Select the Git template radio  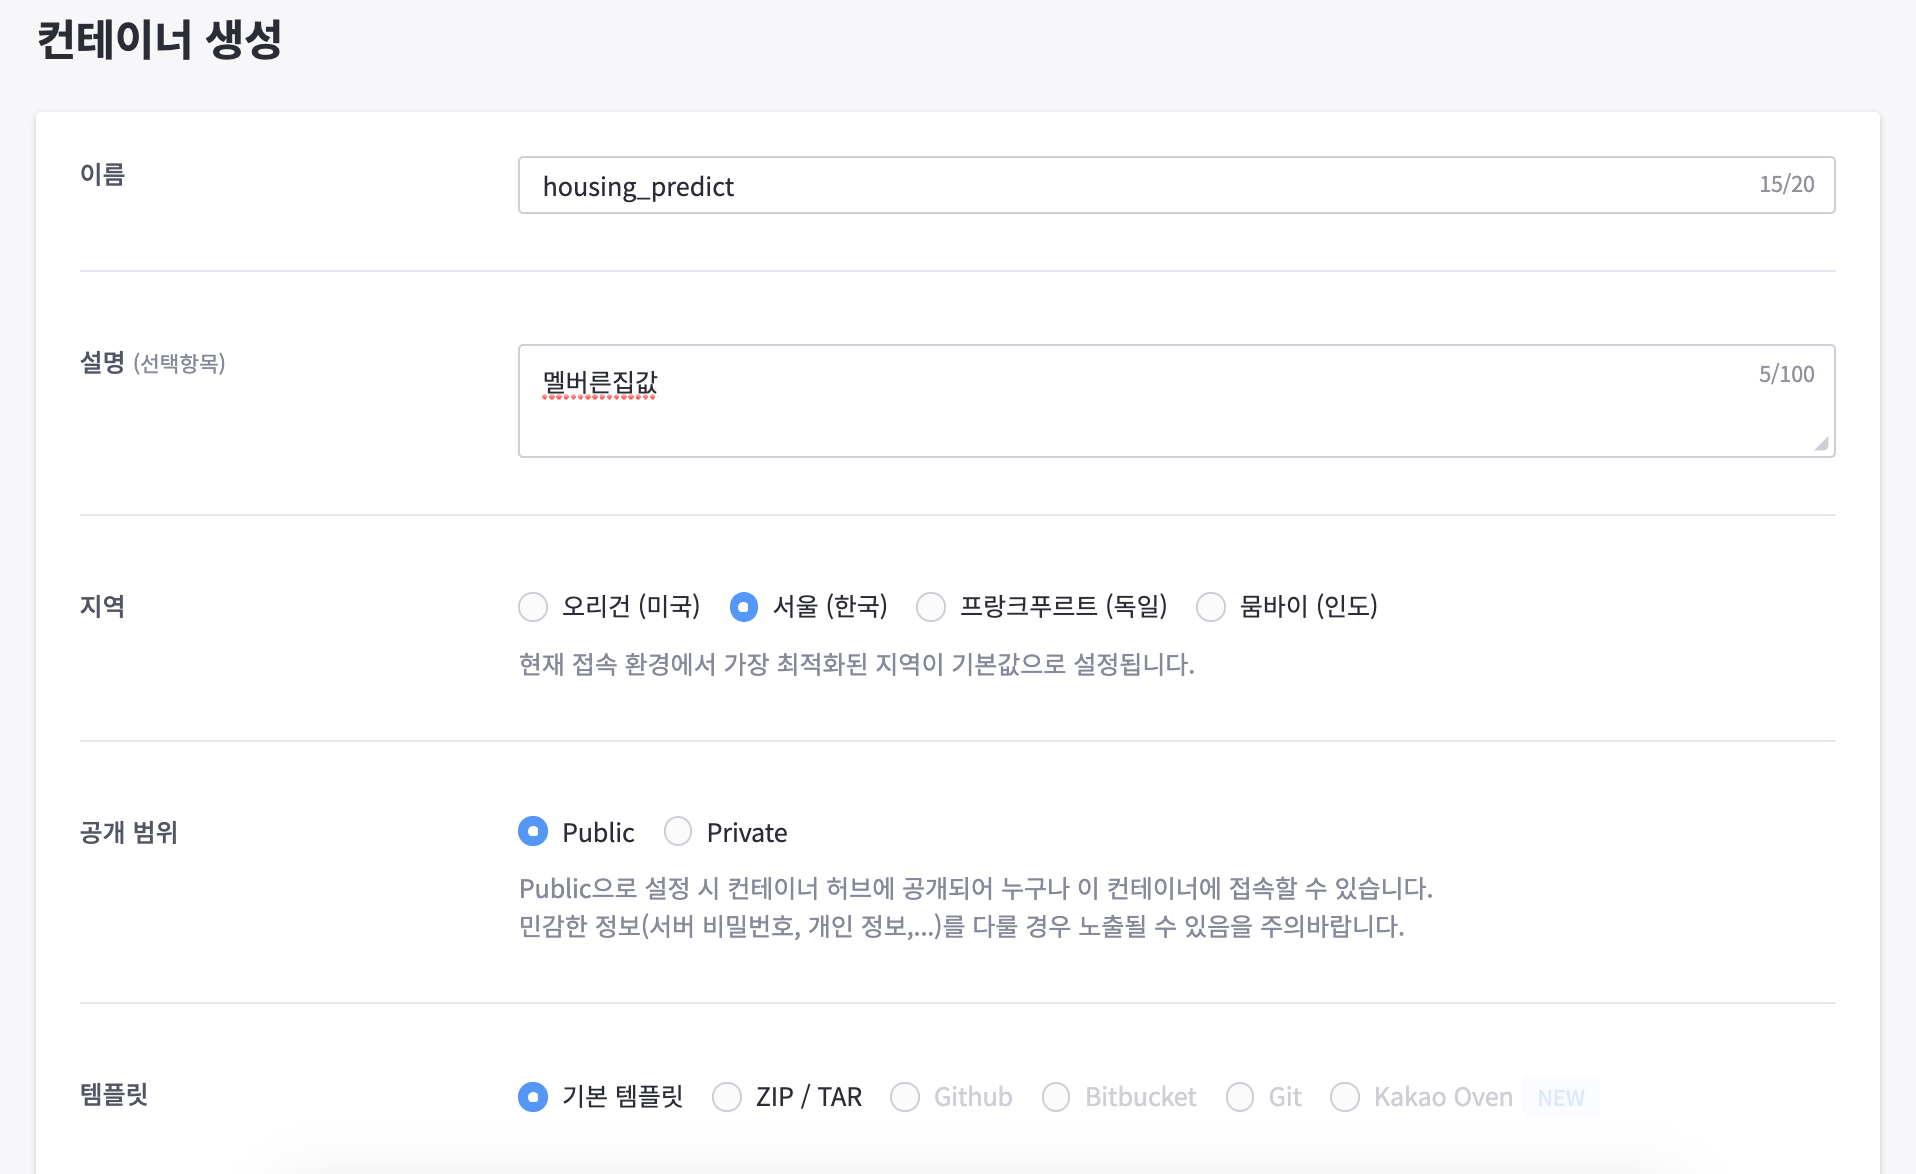coord(1240,1097)
